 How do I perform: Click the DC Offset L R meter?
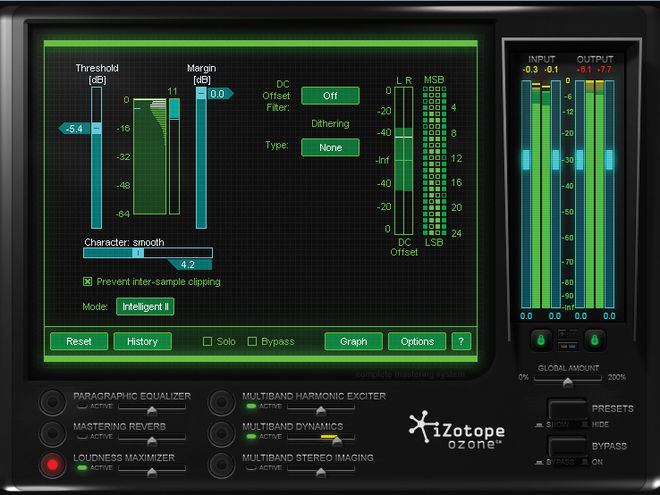(x=403, y=161)
